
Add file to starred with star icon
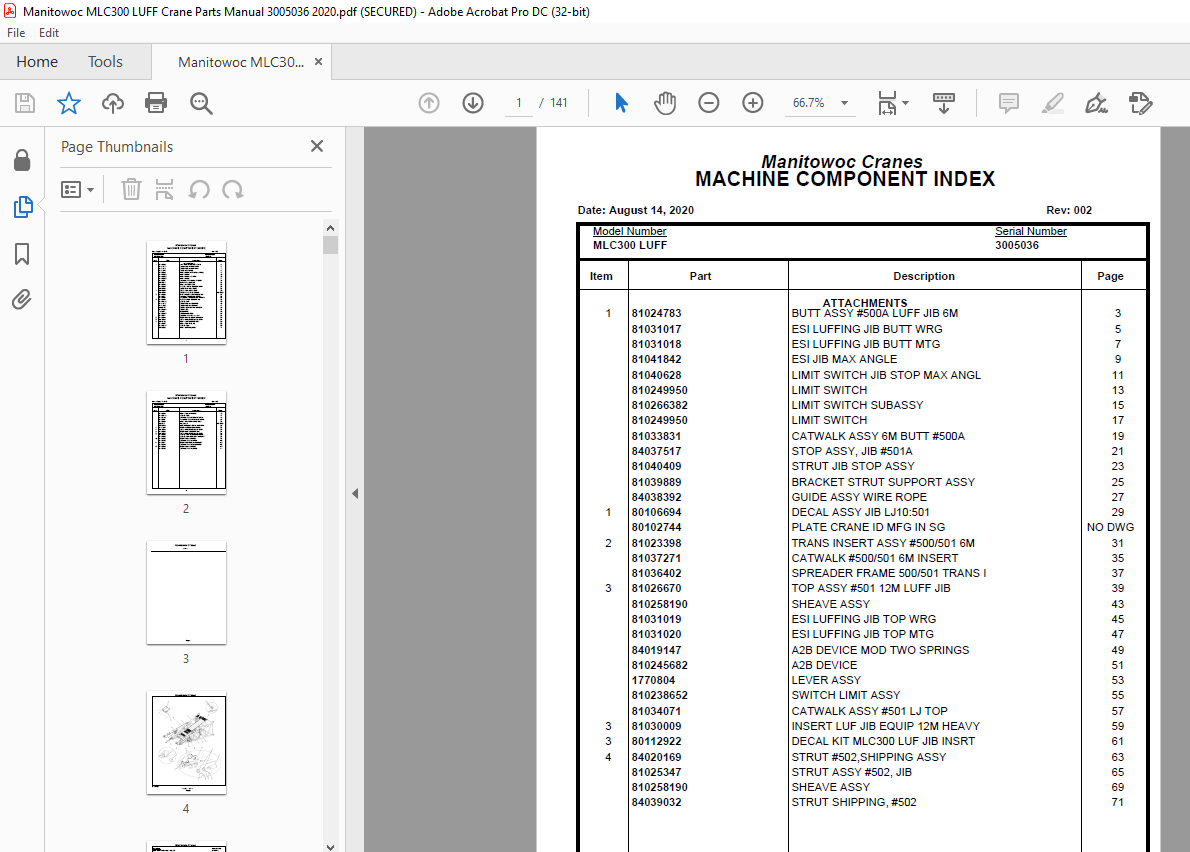(x=69, y=103)
